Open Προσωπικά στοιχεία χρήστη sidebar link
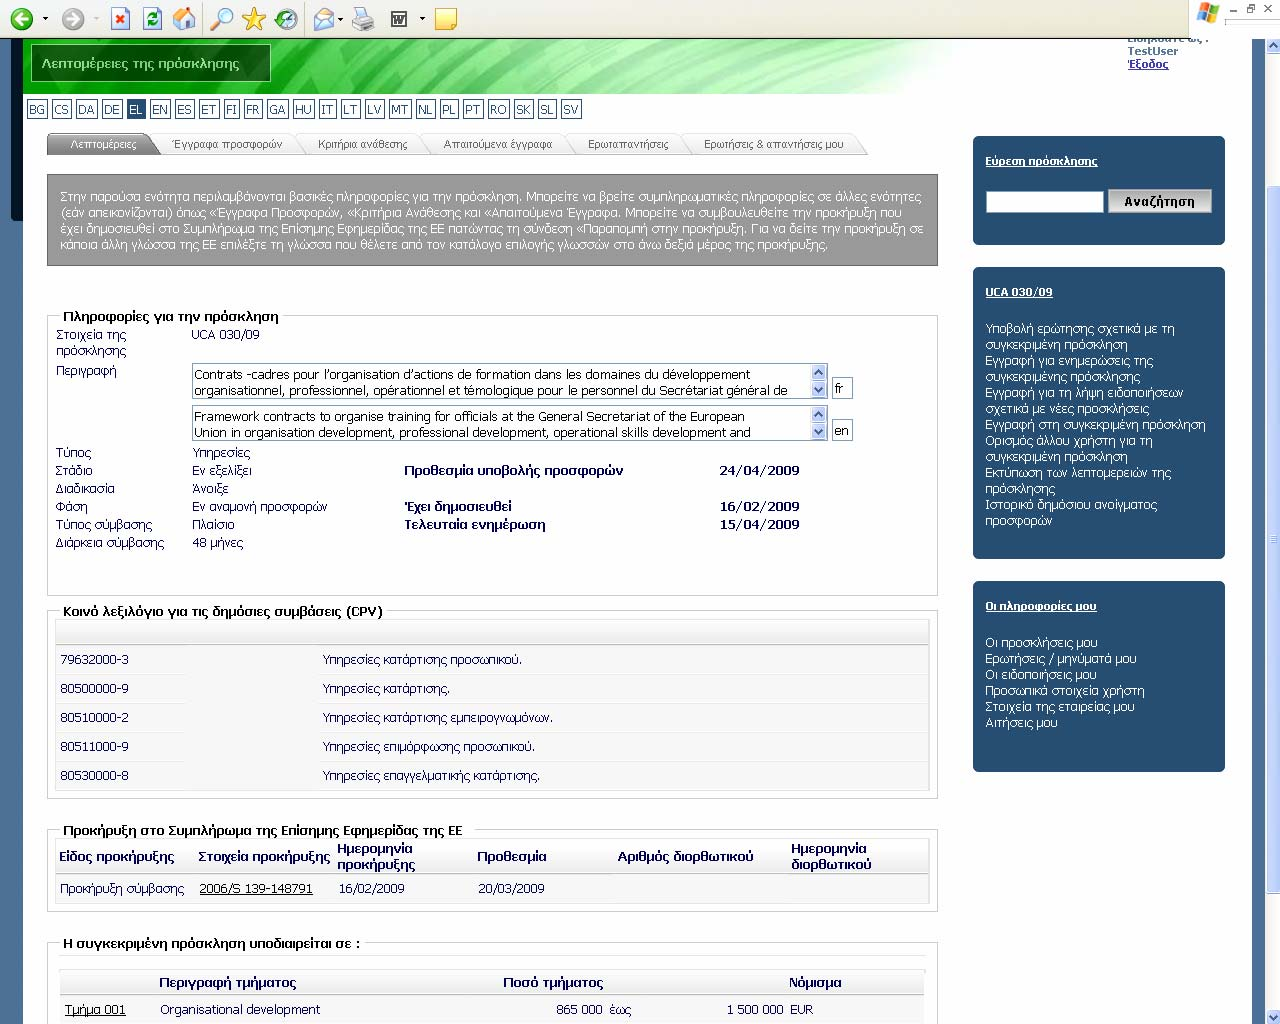The image size is (1280, 1024). tap(1064, 690)
